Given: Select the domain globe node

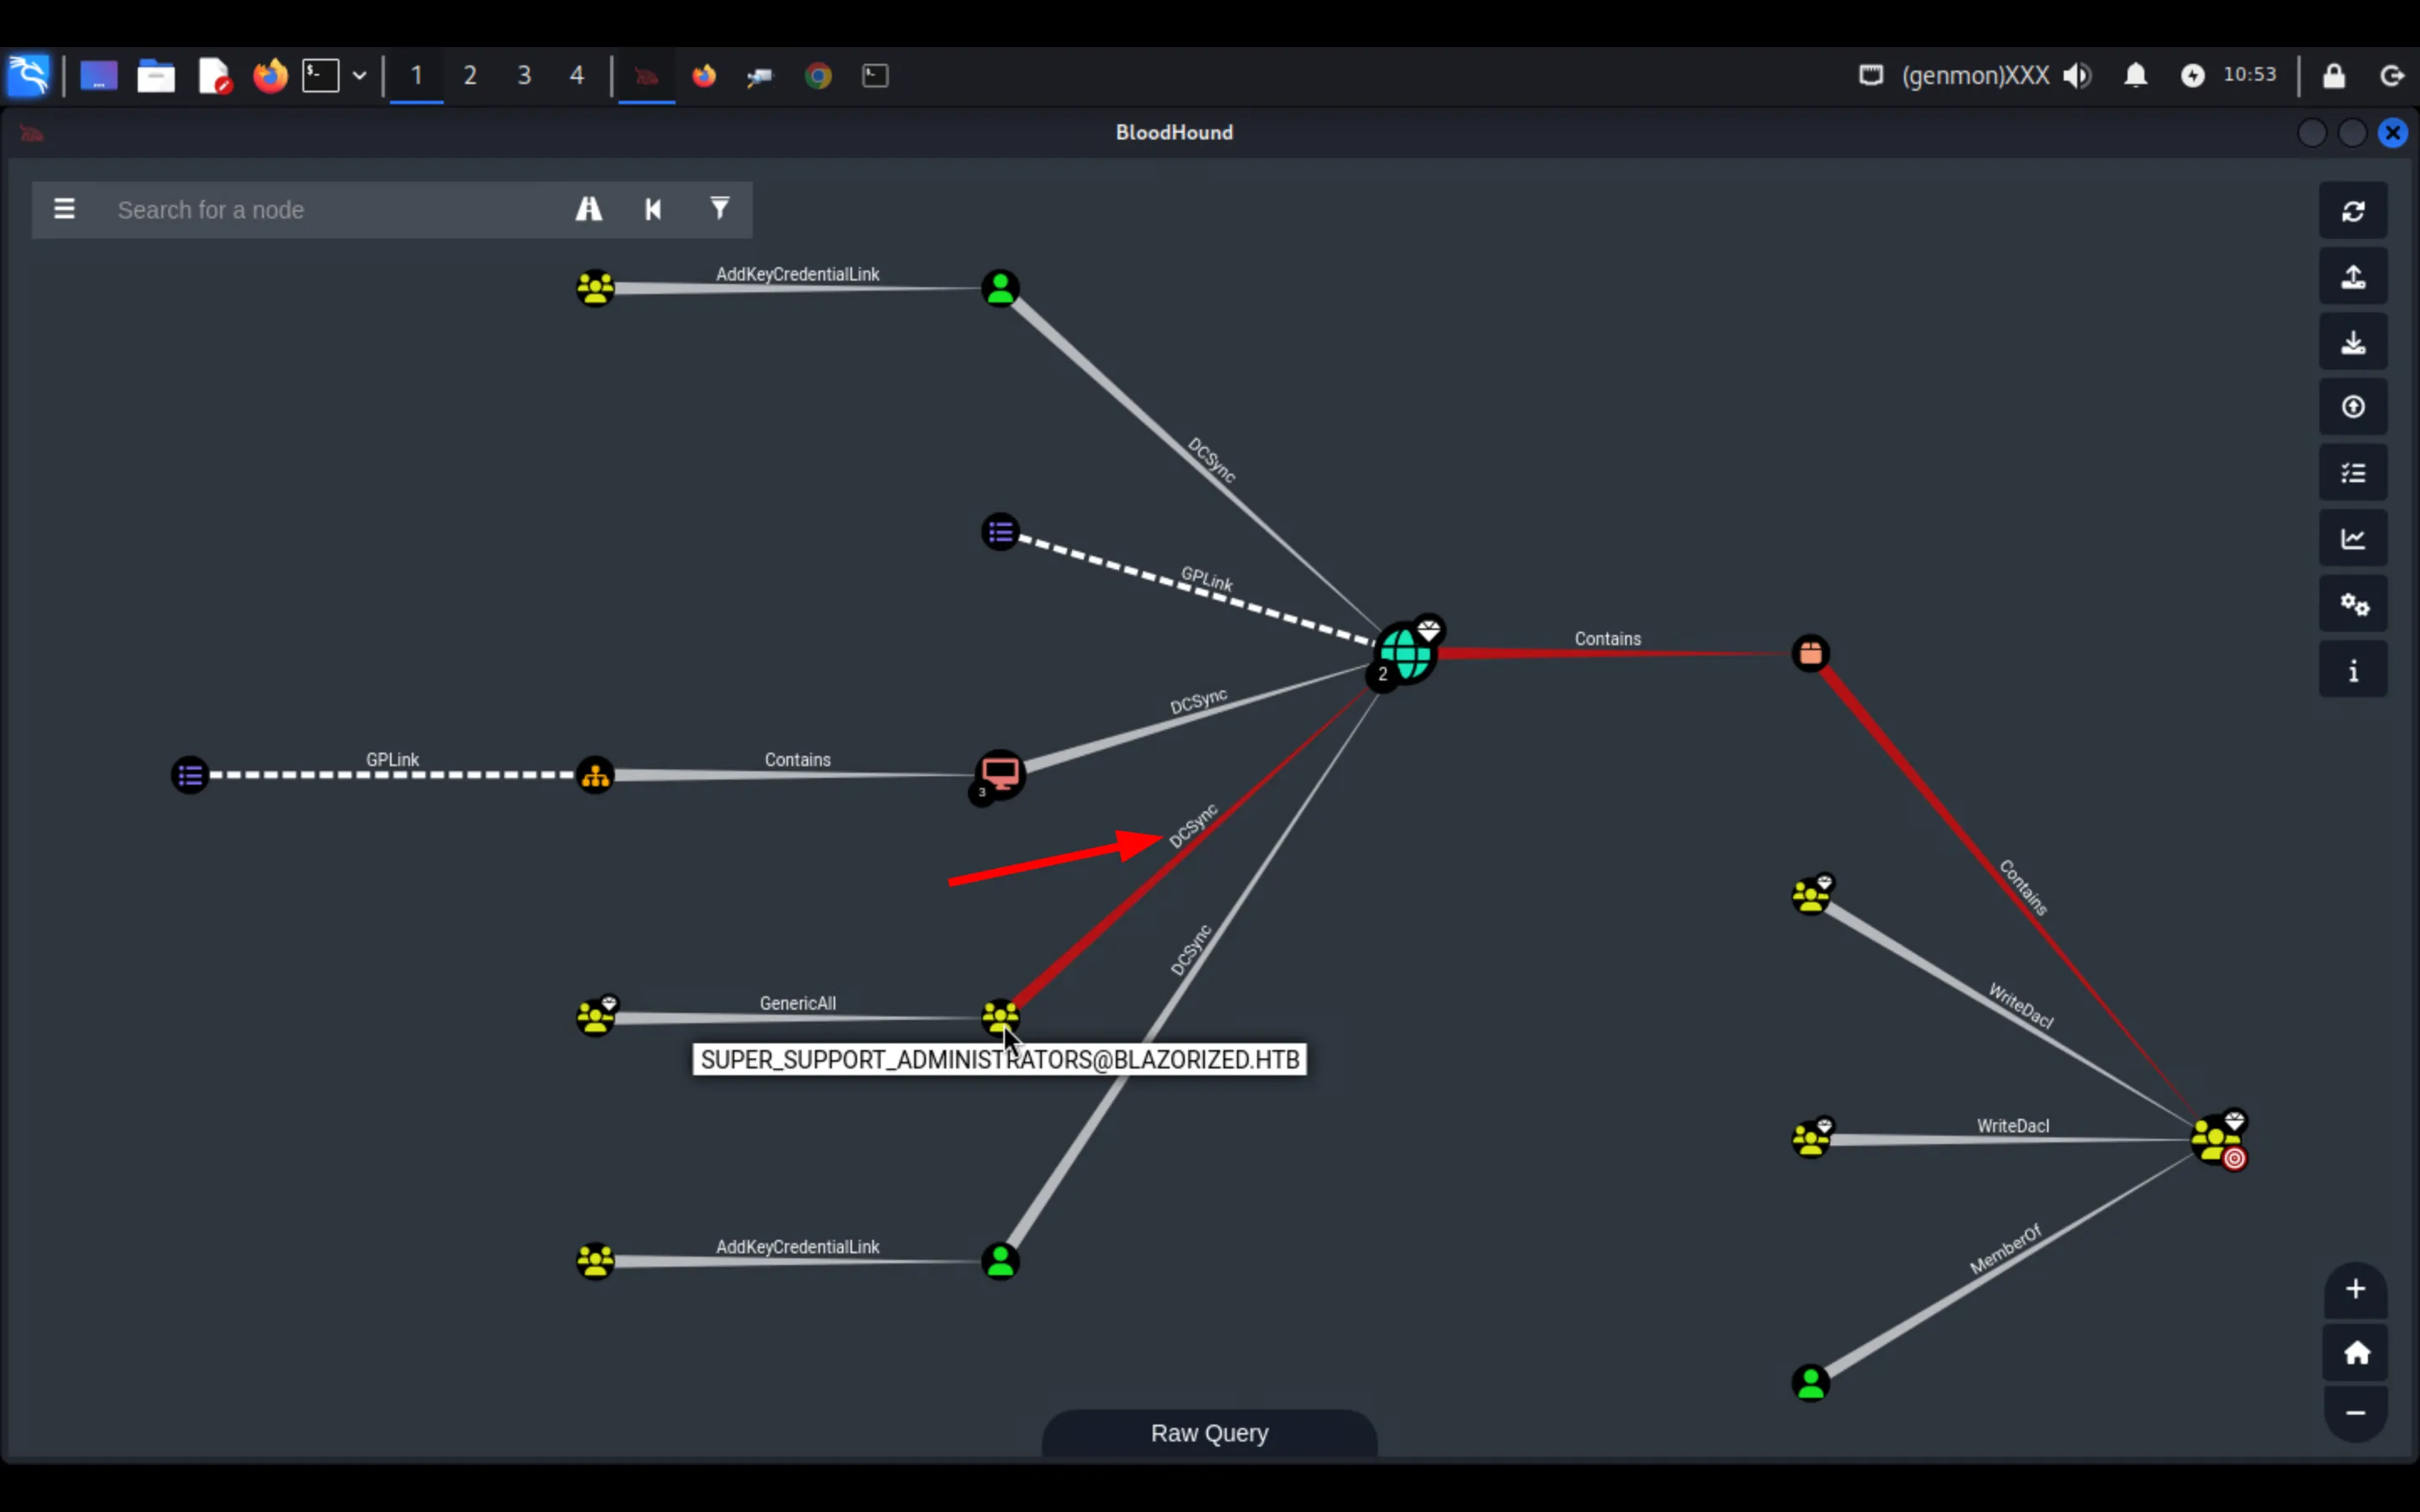Looking at the screenshot, I should (1405, 653).
